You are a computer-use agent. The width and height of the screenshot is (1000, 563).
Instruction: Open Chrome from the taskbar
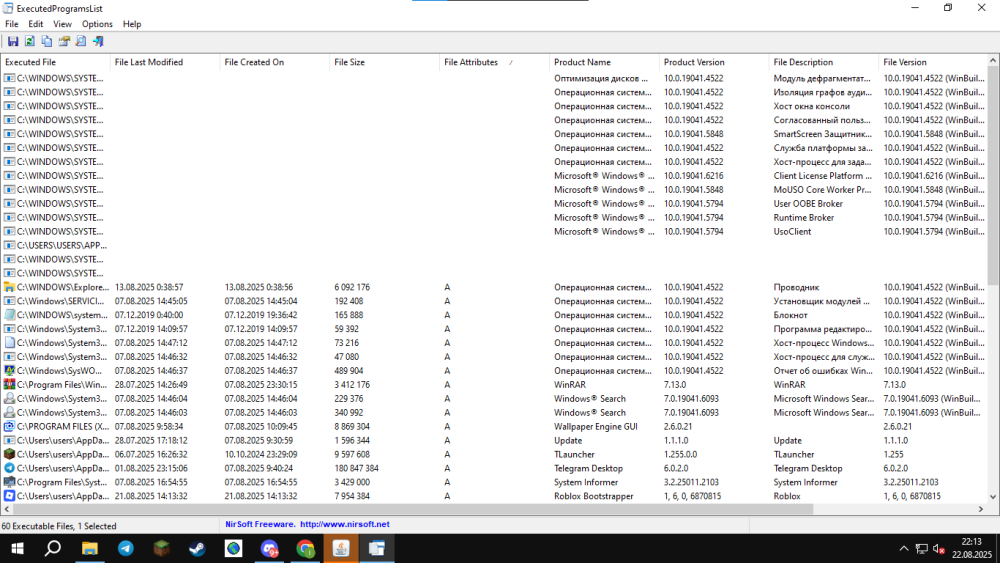point(305,548)
